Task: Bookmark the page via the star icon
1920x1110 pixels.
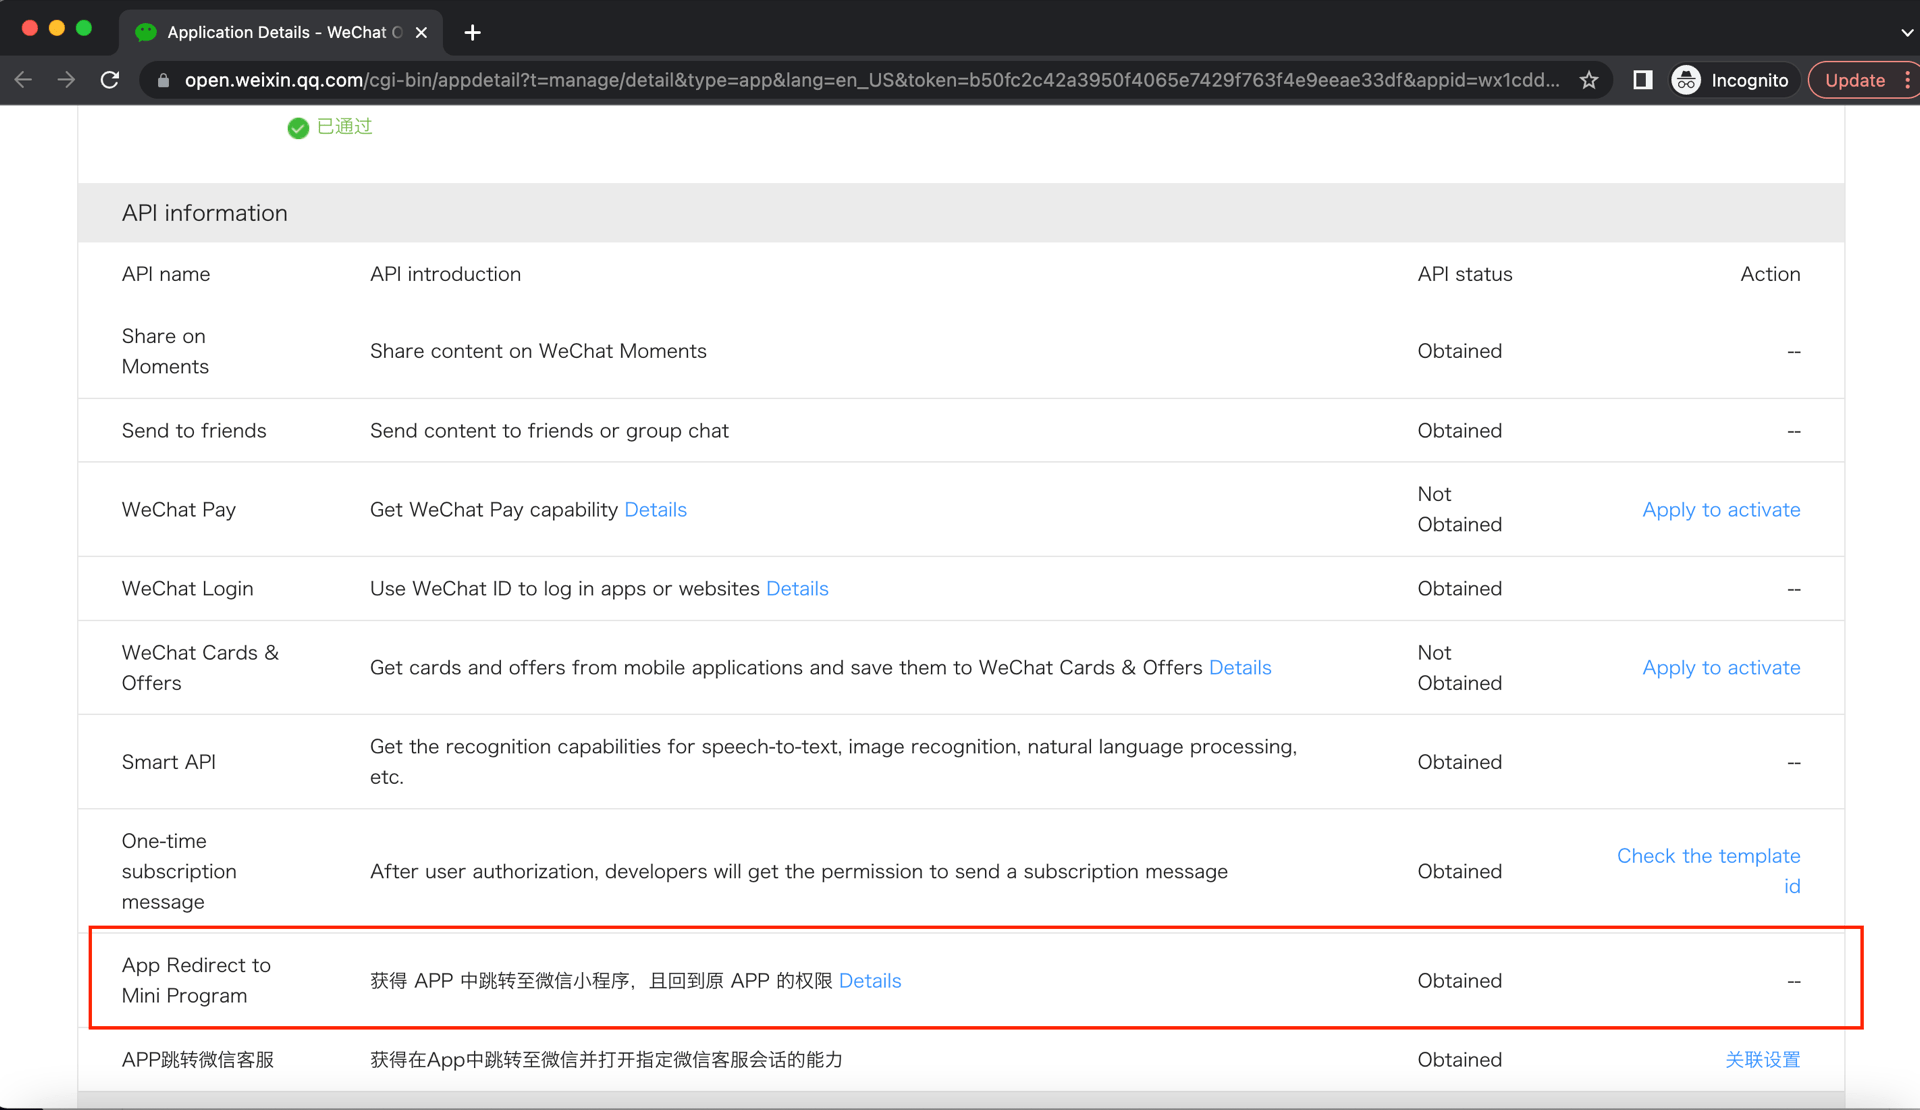Action: click(x=1588, y=80)
